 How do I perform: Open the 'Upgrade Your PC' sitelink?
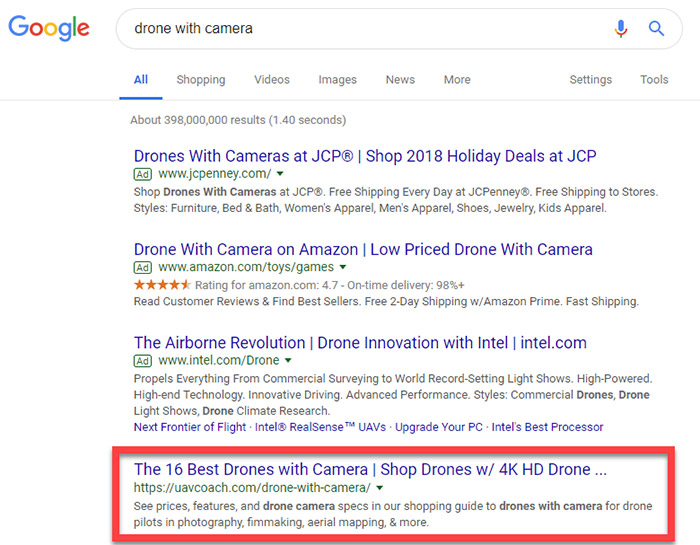(x=439, y=427)
